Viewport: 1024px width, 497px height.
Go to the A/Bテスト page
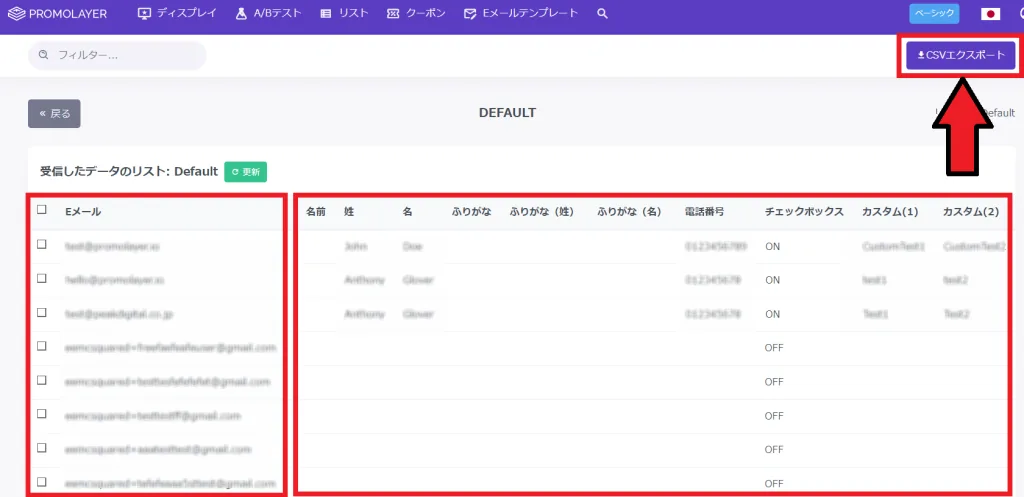(268, 13)
